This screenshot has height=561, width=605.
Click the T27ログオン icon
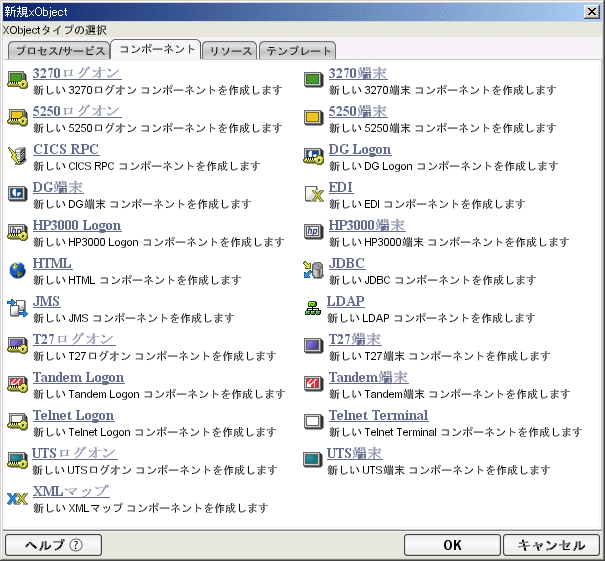pyautogui.click(x=17, y=345)
